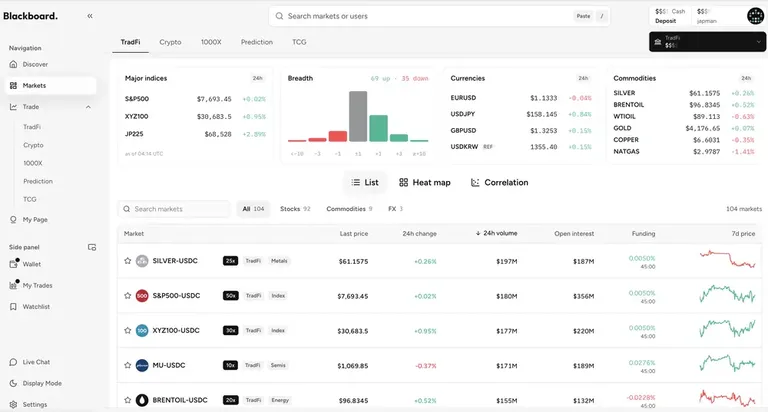Viewport: 768px width, 412px height.
Task: Select Prediction under Trade in sidebar
Action: [x=38, y=181]
